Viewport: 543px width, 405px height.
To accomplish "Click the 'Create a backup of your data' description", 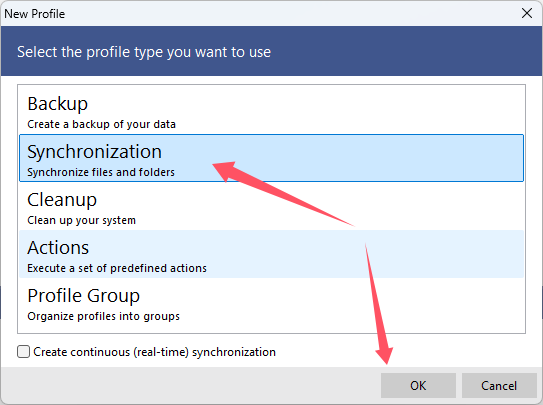I will pos(101,124).
